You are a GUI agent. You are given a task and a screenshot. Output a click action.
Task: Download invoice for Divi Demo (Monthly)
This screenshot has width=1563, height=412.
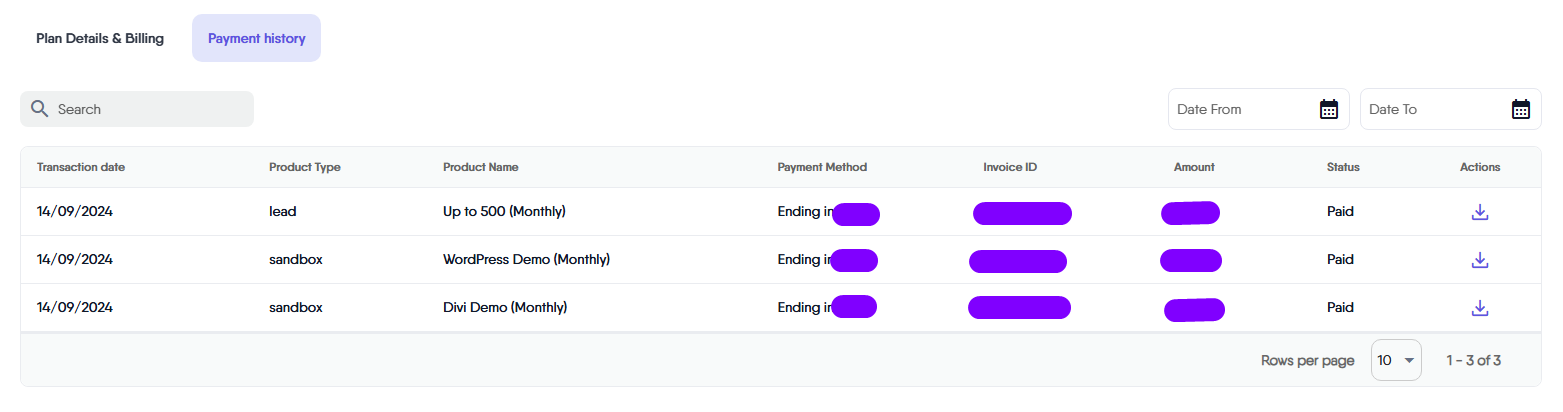1480,308
